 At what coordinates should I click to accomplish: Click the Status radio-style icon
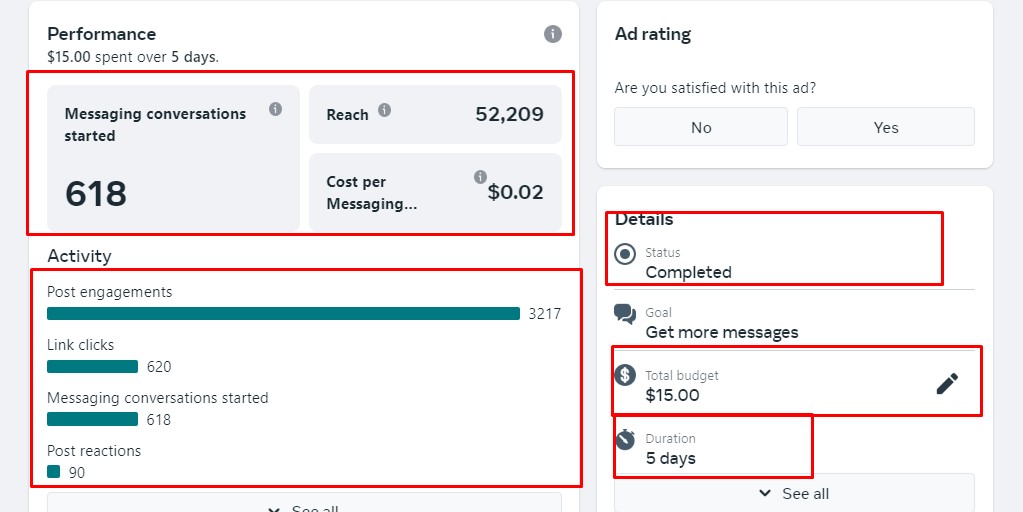tap(625, 254)
